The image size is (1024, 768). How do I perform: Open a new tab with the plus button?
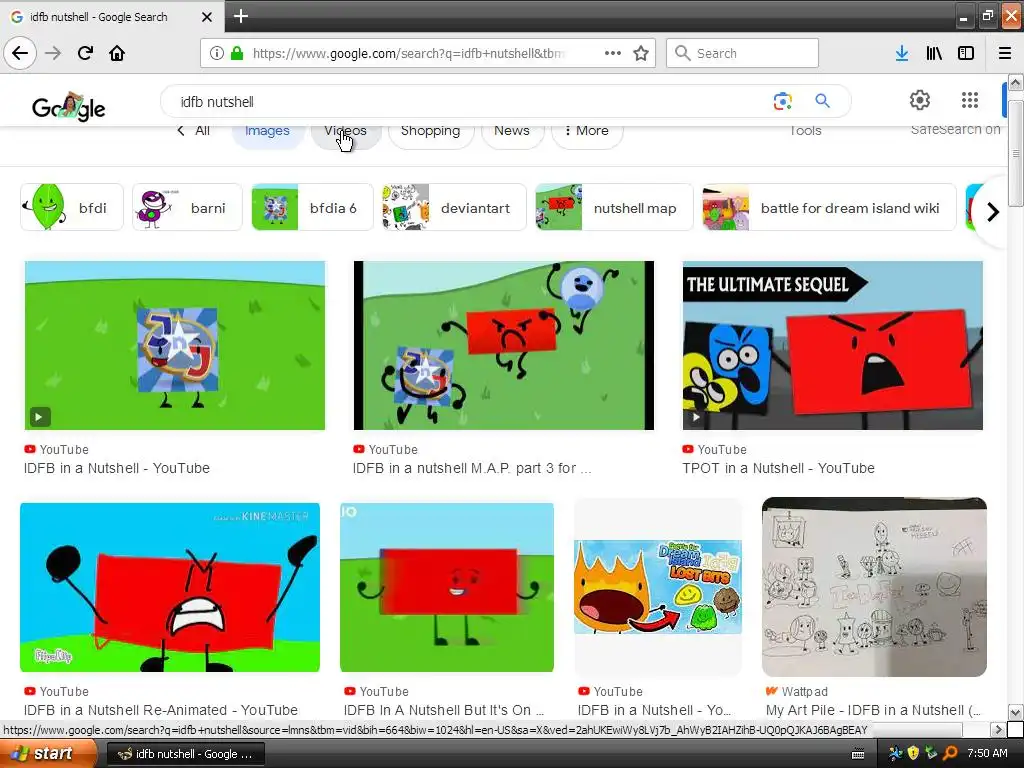[x=241, y=16]
